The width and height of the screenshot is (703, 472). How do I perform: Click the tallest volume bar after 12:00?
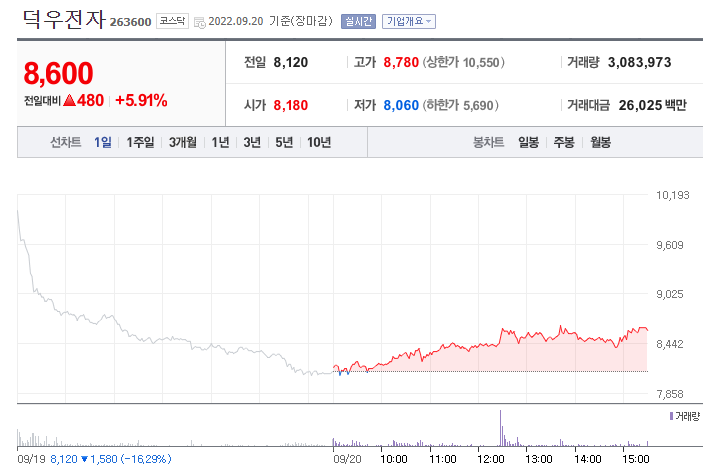click(x=500, y=428)
